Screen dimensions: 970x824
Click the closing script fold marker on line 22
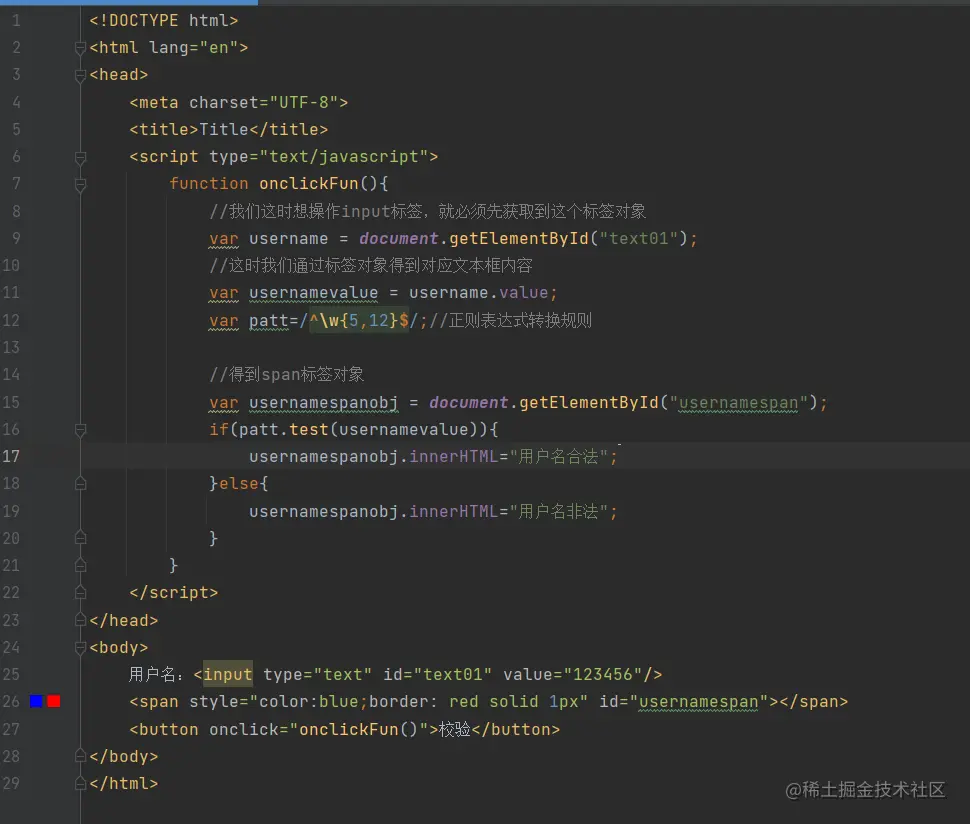[x=80, y=593]
